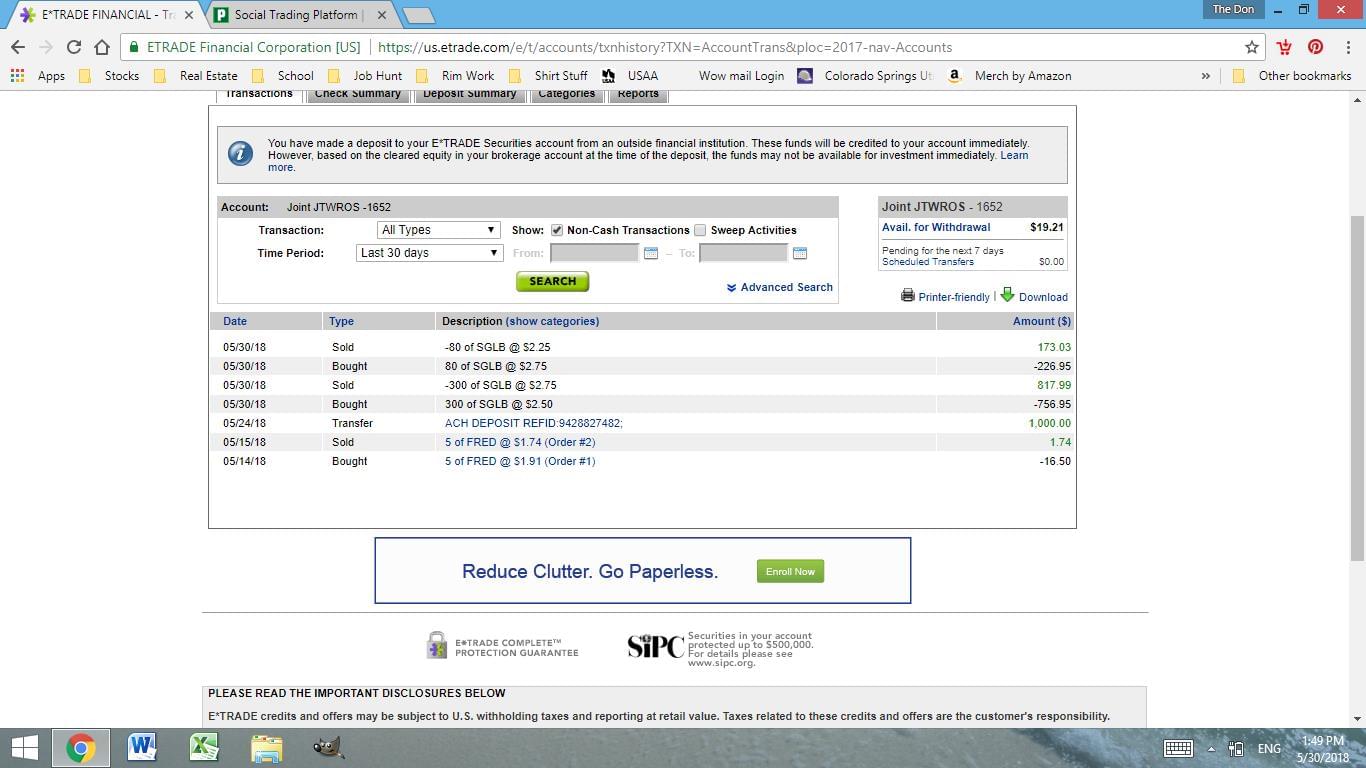The width and height of the screenshot is (1366, 768).
Task: Click the To date input field
Action: tap(743, 253)
